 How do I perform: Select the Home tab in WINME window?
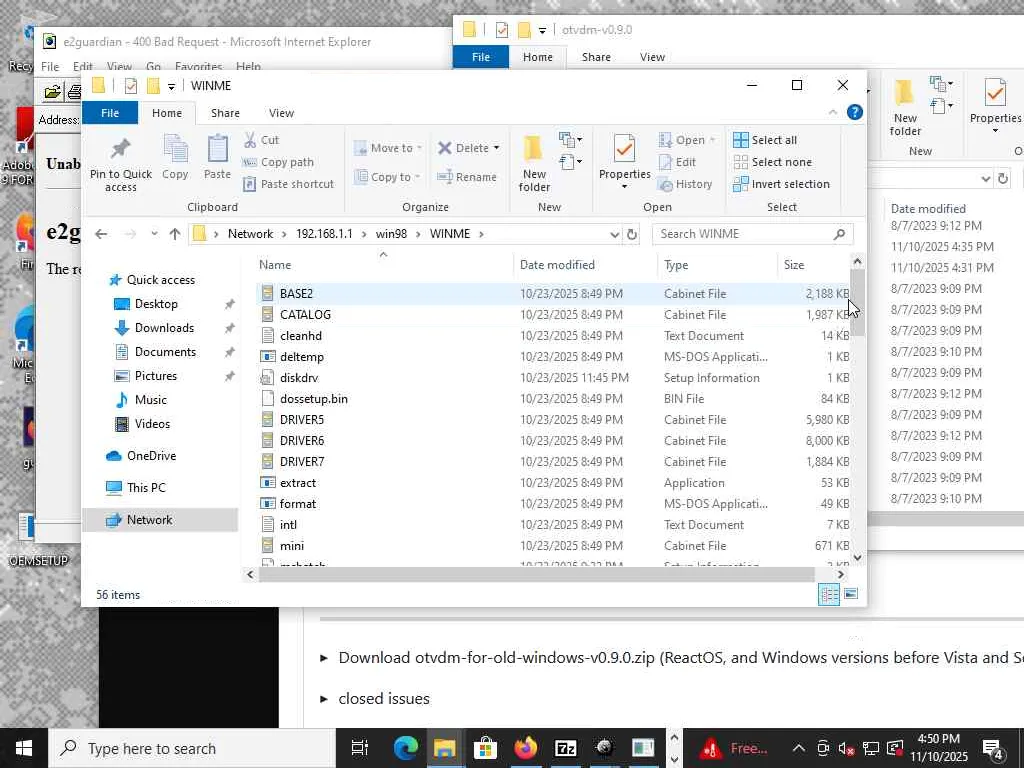tap(167, 113)
